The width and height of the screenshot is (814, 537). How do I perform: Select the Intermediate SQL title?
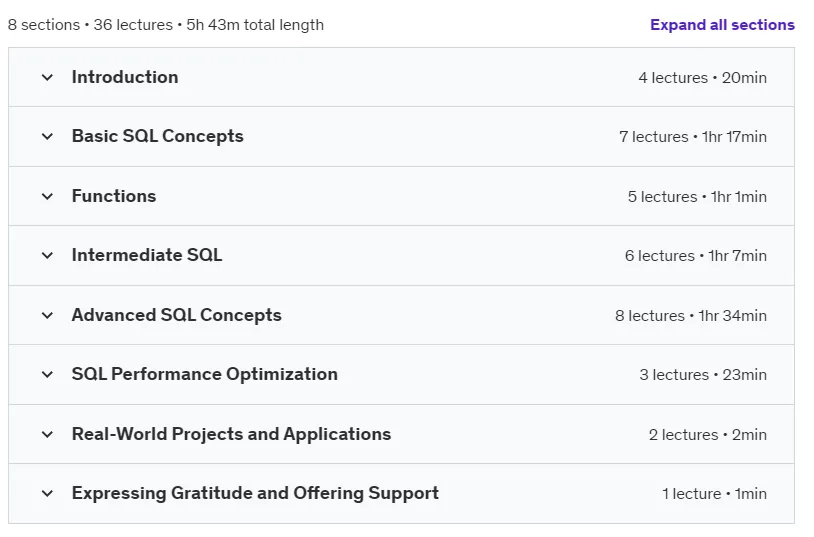coord(147,255)
